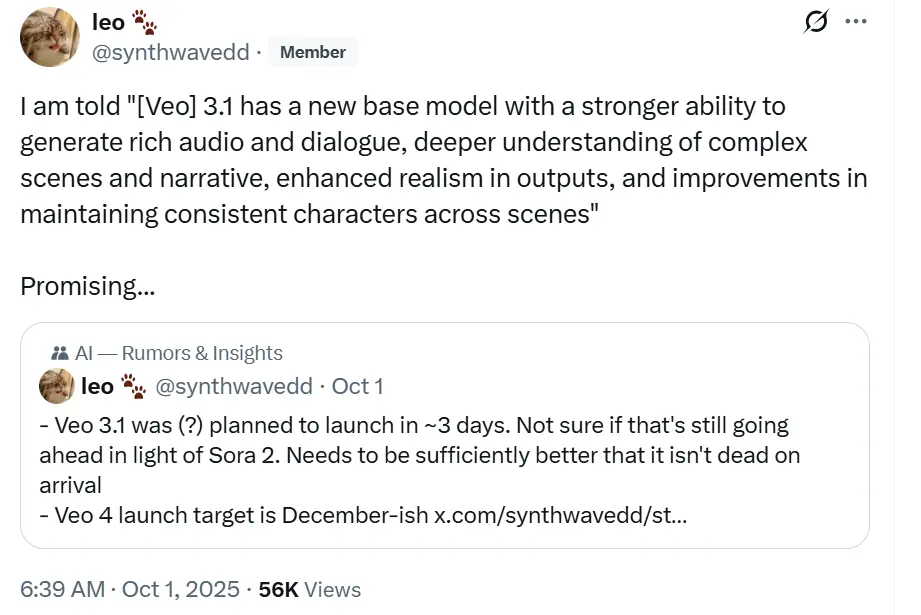Viewport: 921px width, 615px height.
Task: Click the quoted post's small avatar
Action: click(57, 386)
